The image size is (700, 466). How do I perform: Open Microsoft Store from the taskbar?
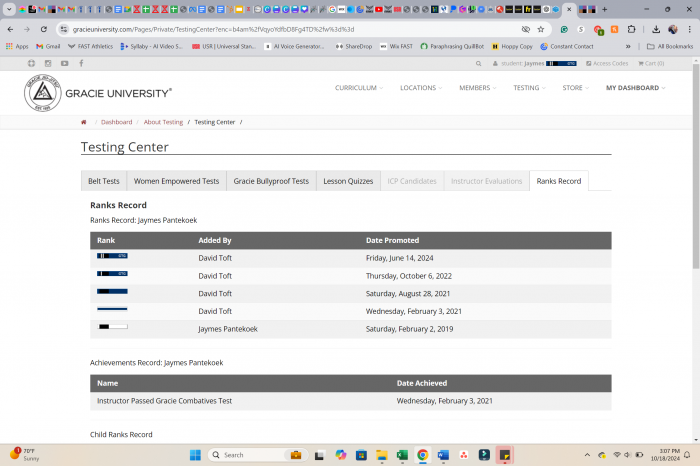click(x=361, y=455)
